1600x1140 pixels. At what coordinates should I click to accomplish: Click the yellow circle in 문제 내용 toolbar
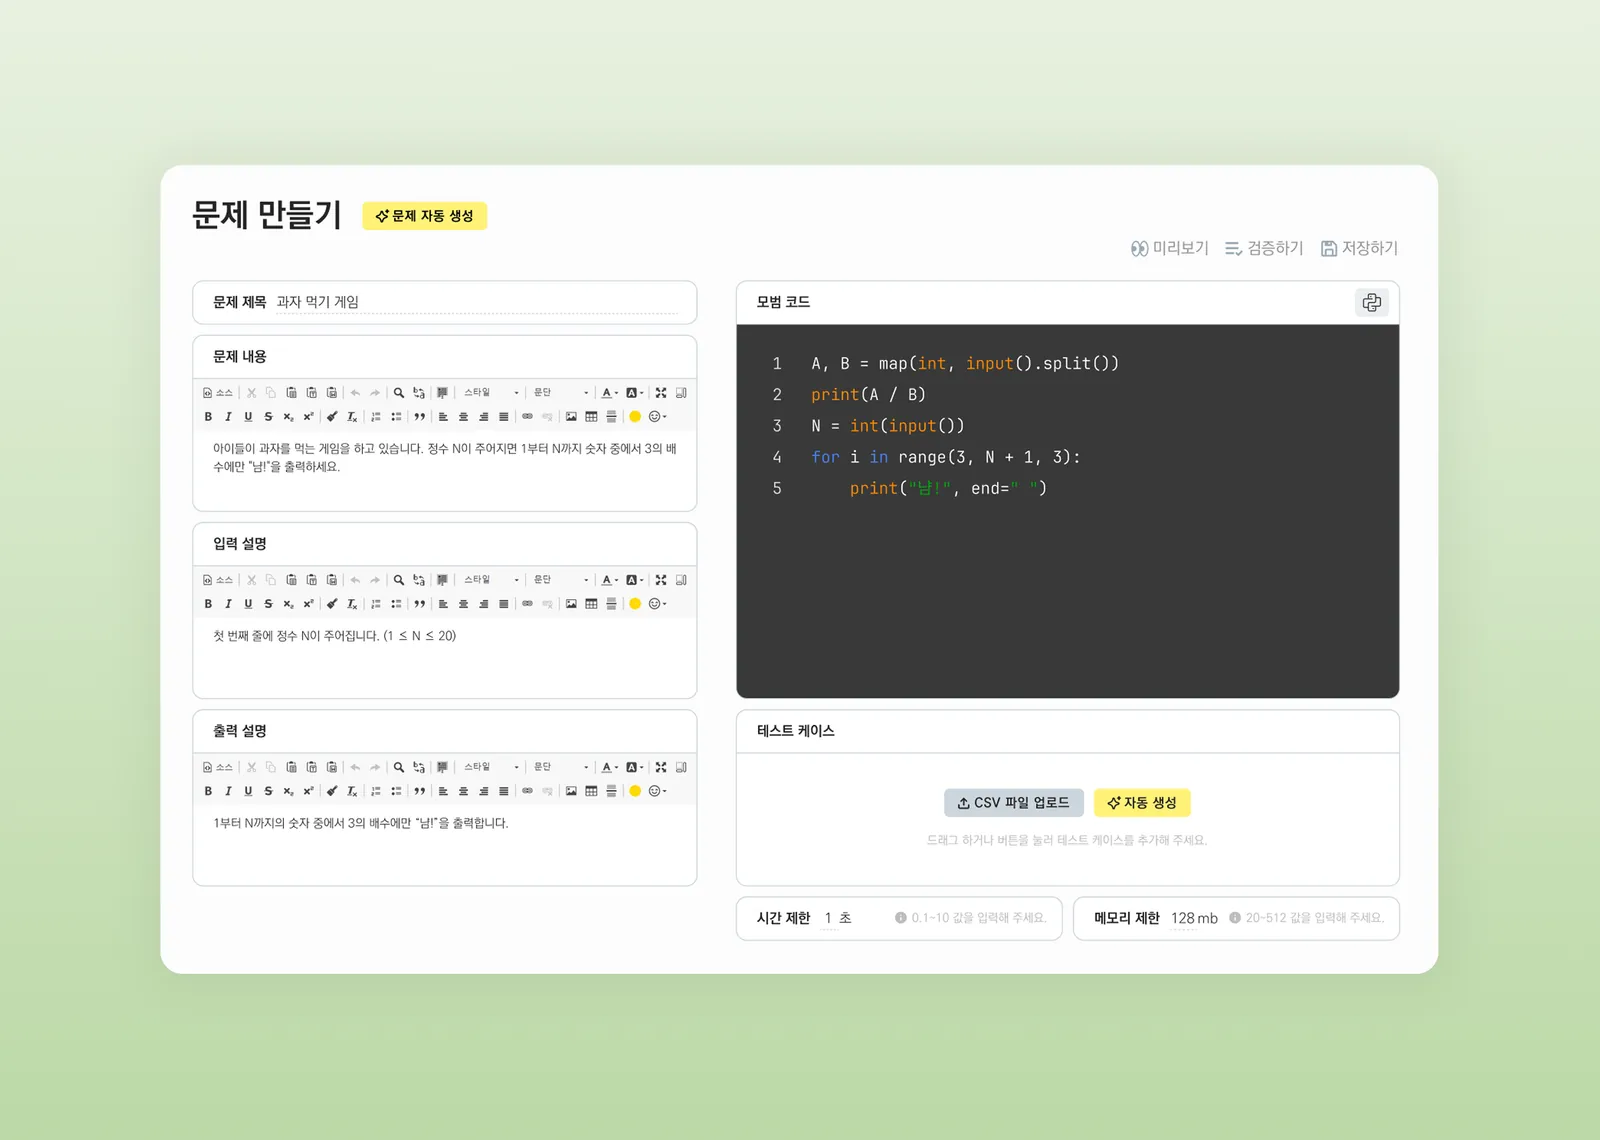pyautogui.click(x=635, y=417)
